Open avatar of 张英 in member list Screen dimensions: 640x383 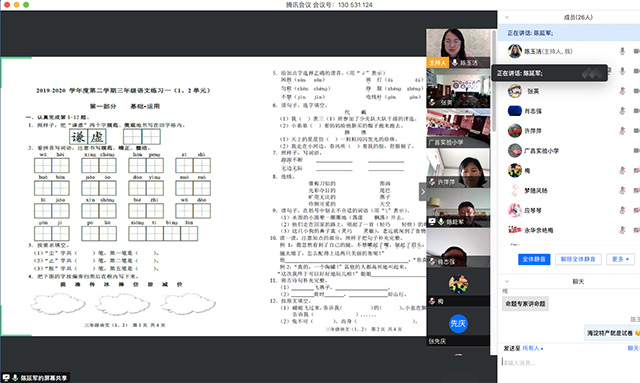point(515,91)
